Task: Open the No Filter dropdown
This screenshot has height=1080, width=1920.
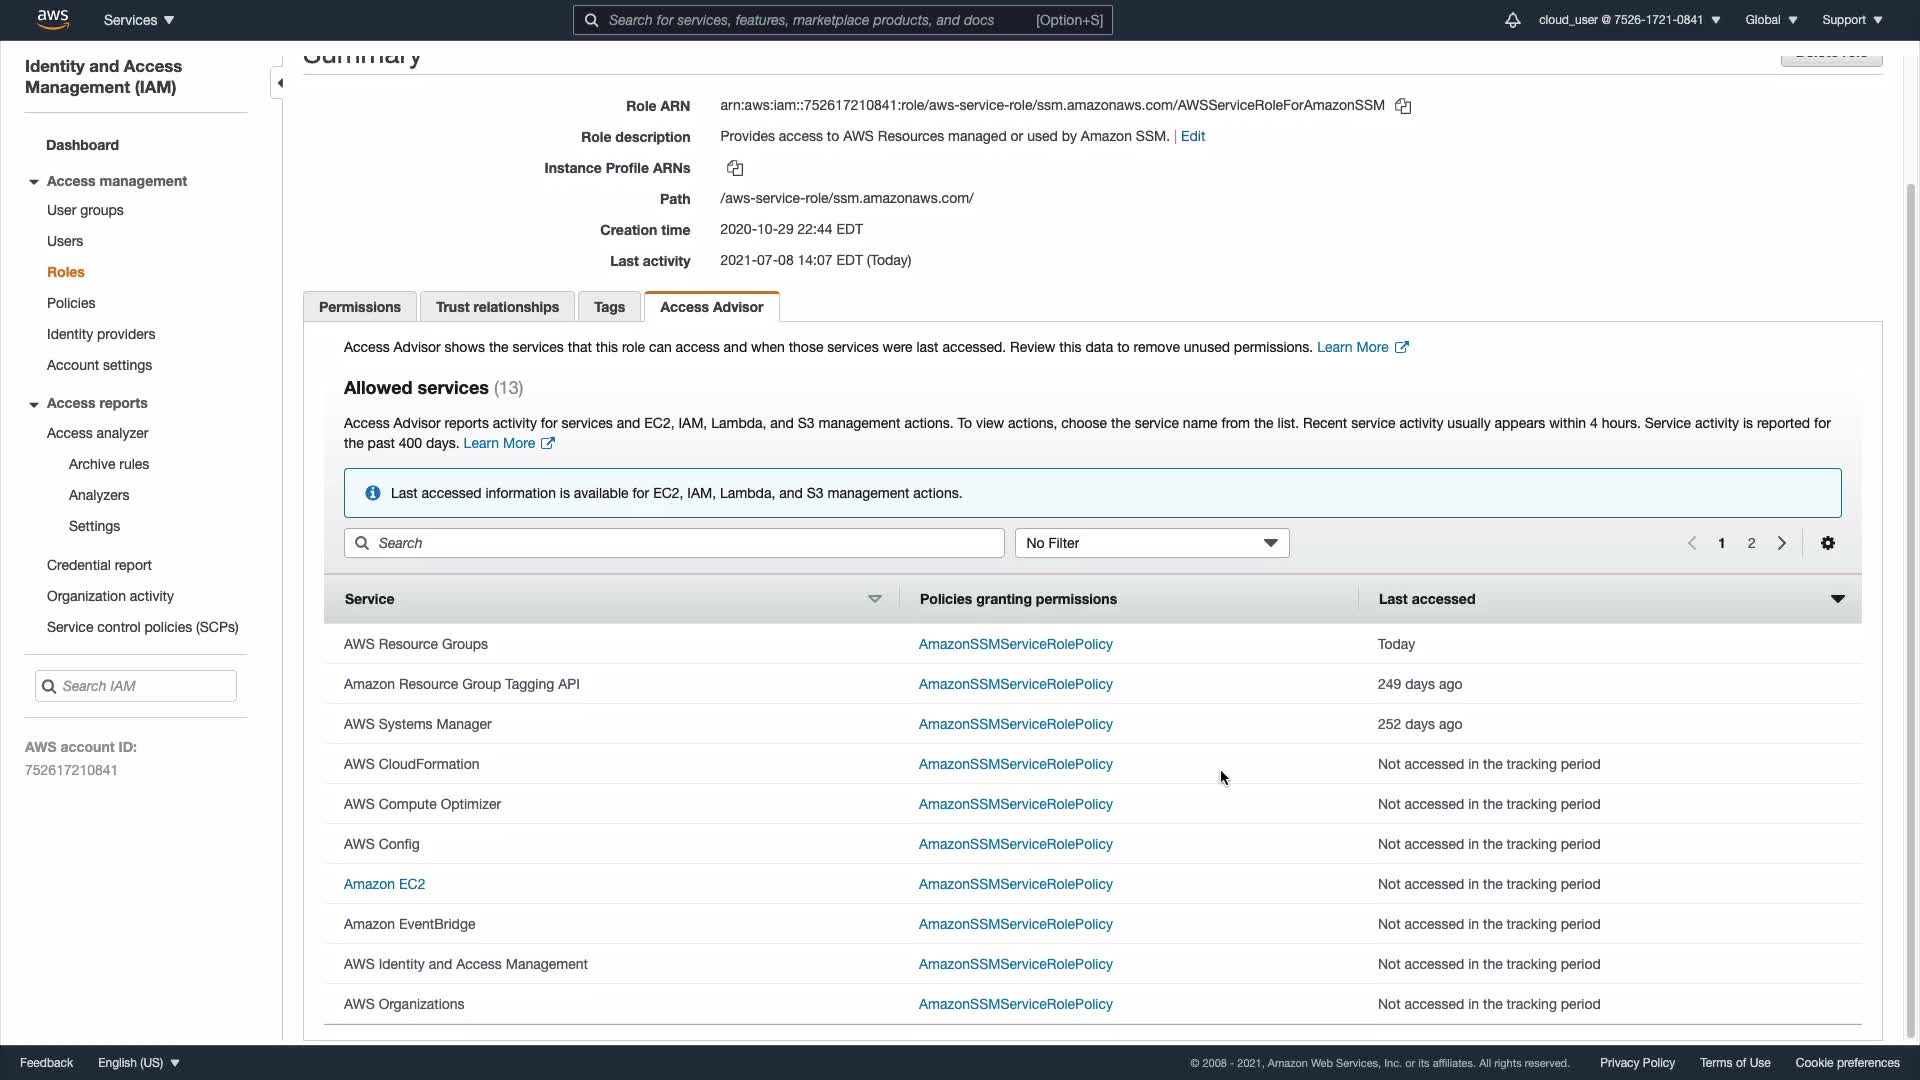Action: pyautogui.click(x=1151, y=543)
